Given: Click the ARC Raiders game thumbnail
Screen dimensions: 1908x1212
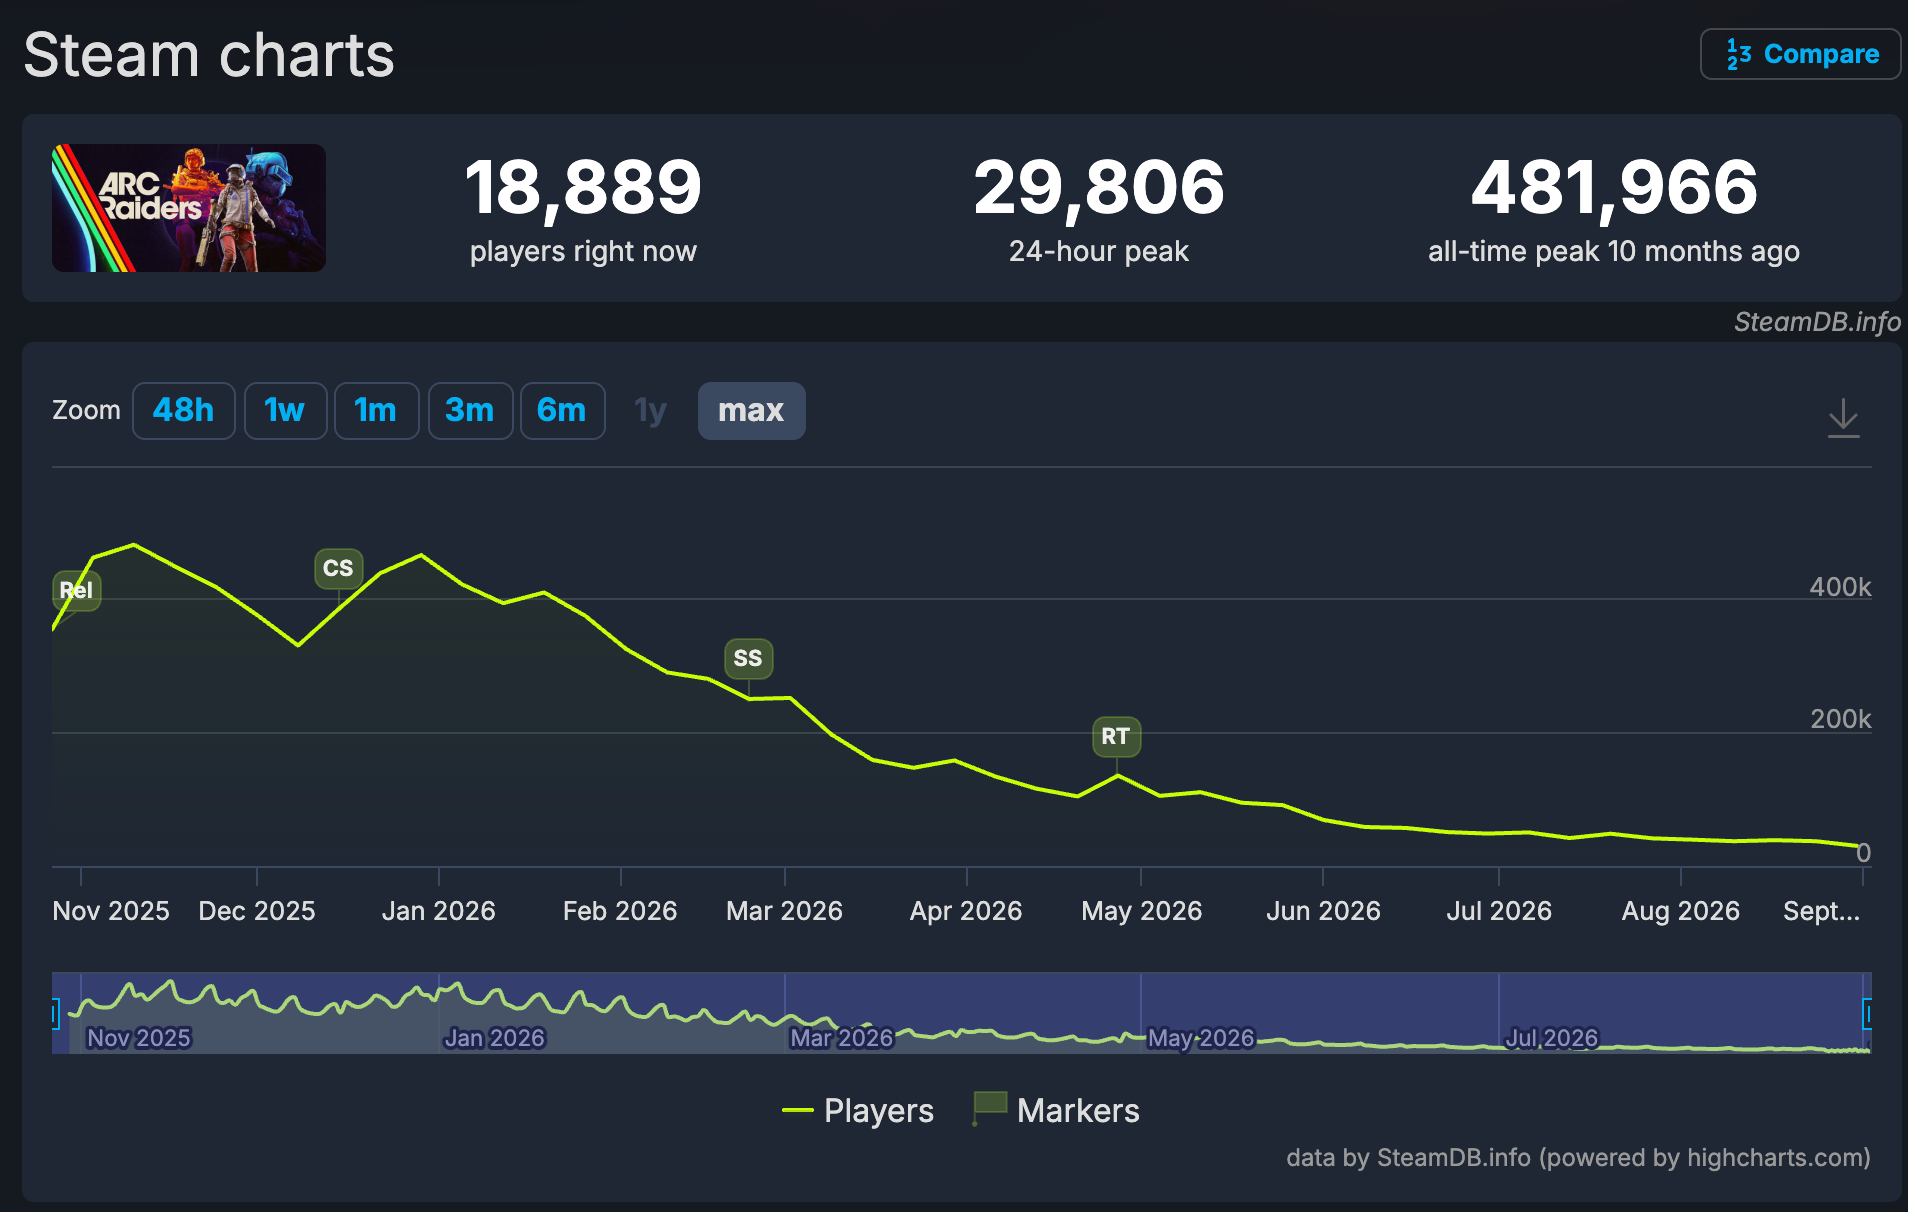Looking at the screenshot, I should click(x=189, y=208).
